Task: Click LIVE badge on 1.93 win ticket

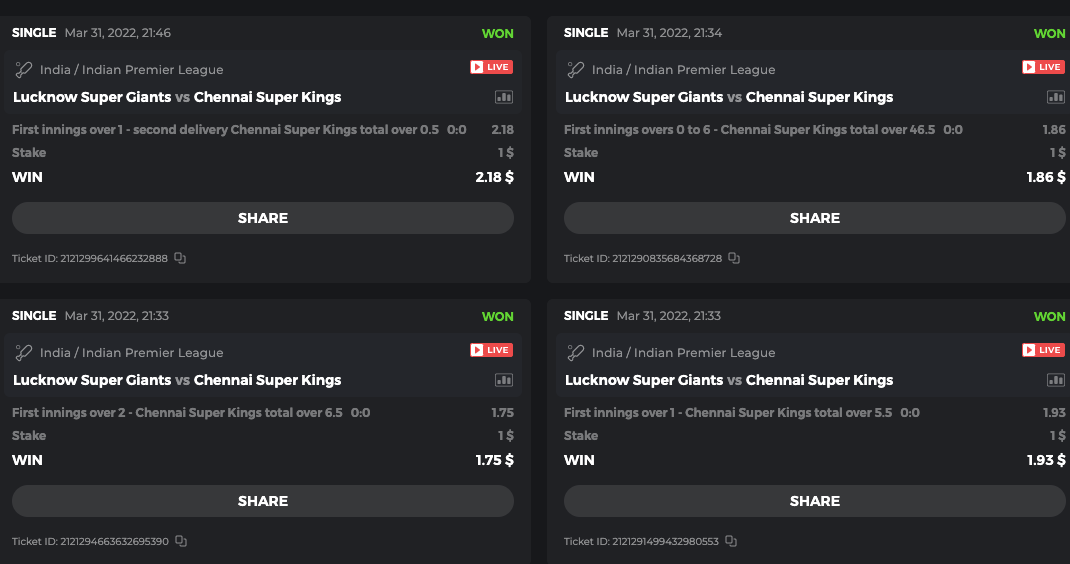Action: coord(1043,350)
